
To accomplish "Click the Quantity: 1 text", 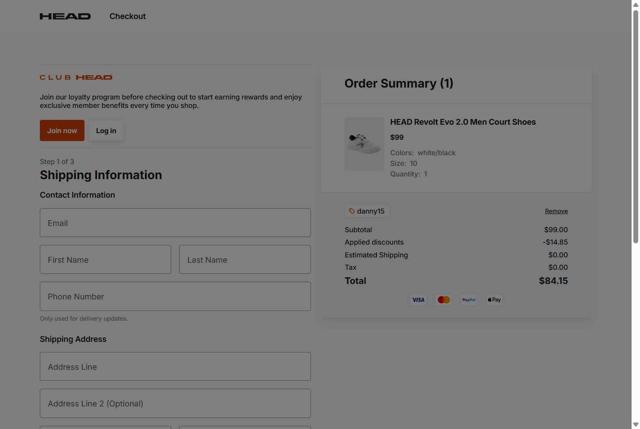I will [409, 174].
